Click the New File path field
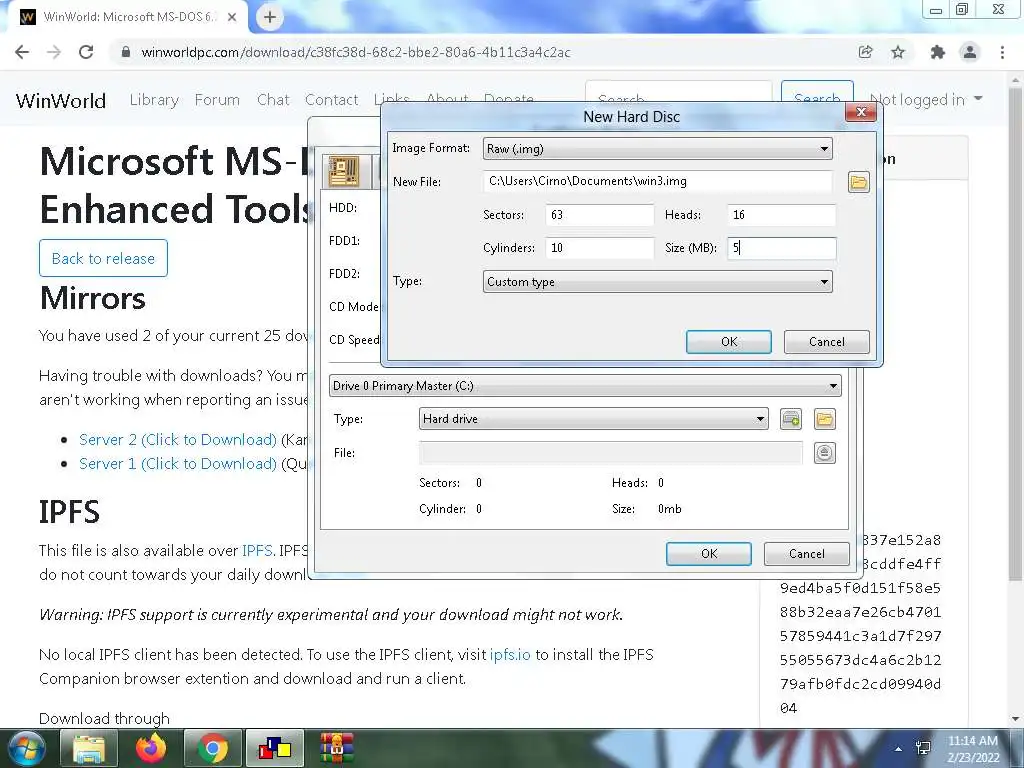Image resolution: width=1024 pixels, height=768 pixels. (658, 182)
